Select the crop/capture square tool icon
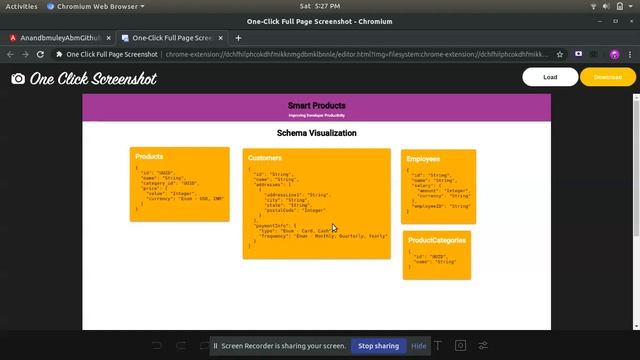The height and width of the screenshot is (360, 640). (460, 346)
